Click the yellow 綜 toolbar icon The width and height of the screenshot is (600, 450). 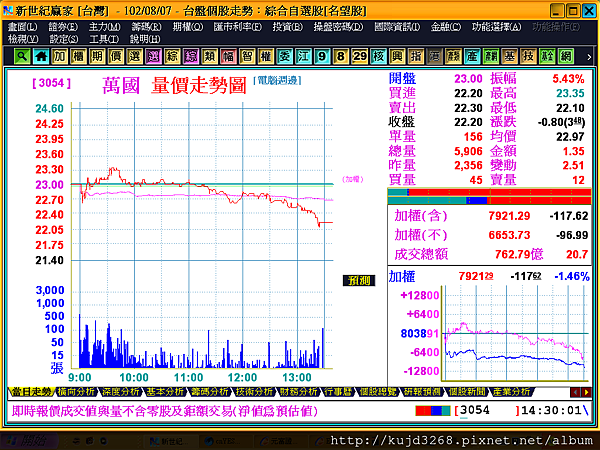(172, 56)
